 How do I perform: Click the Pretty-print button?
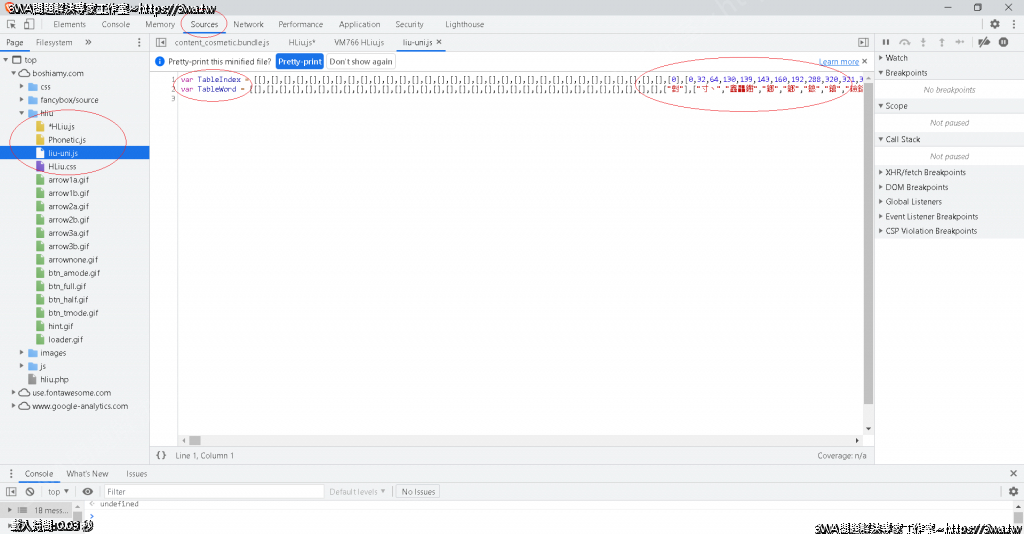tap(299, 61)
